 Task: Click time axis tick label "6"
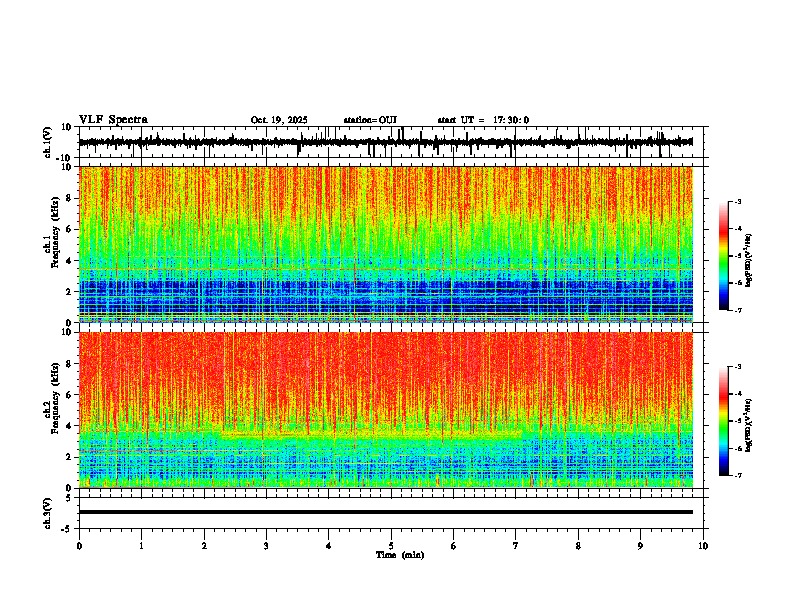[x=454, y=546]
